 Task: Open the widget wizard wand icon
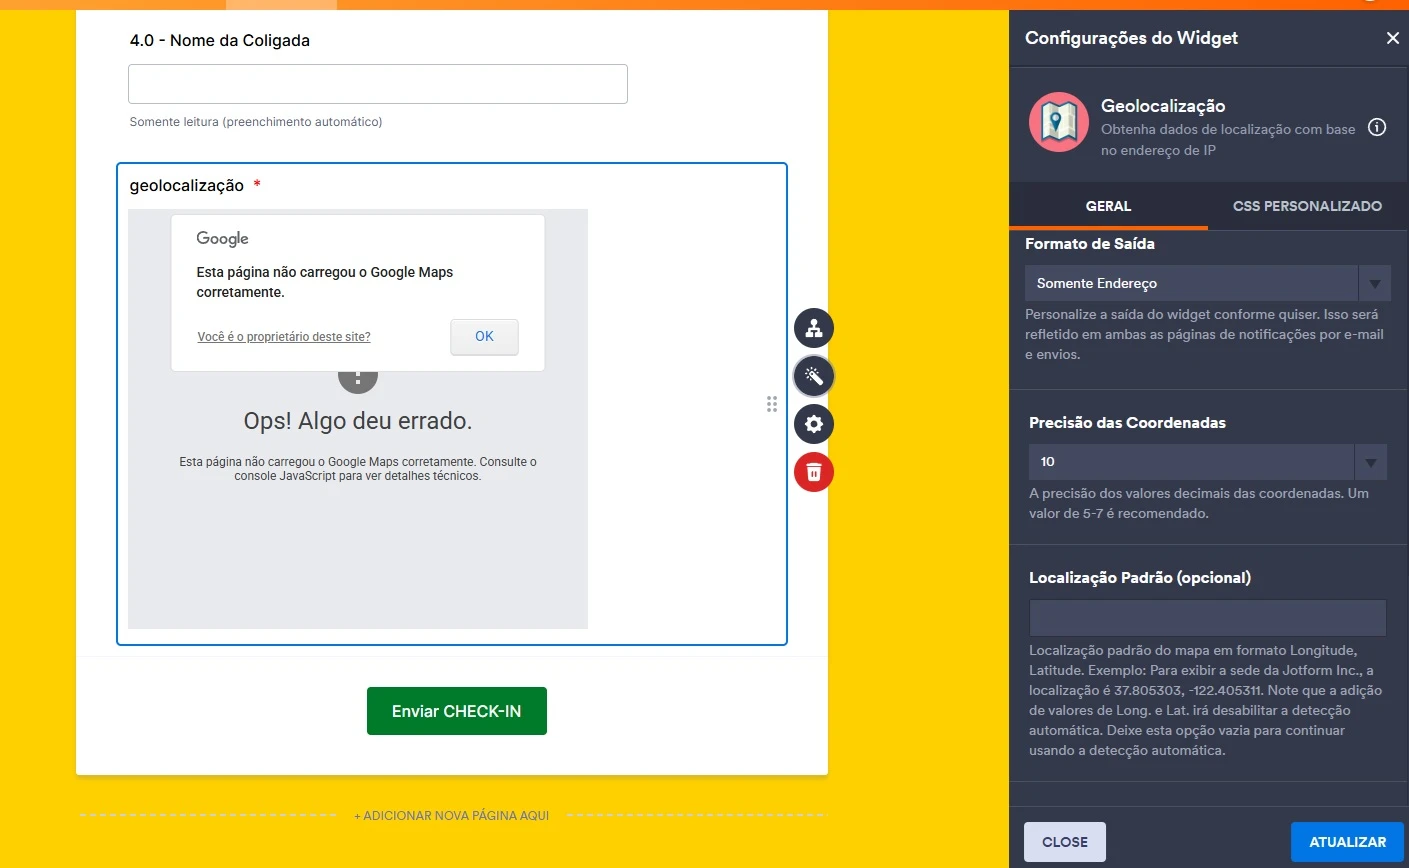813,376
